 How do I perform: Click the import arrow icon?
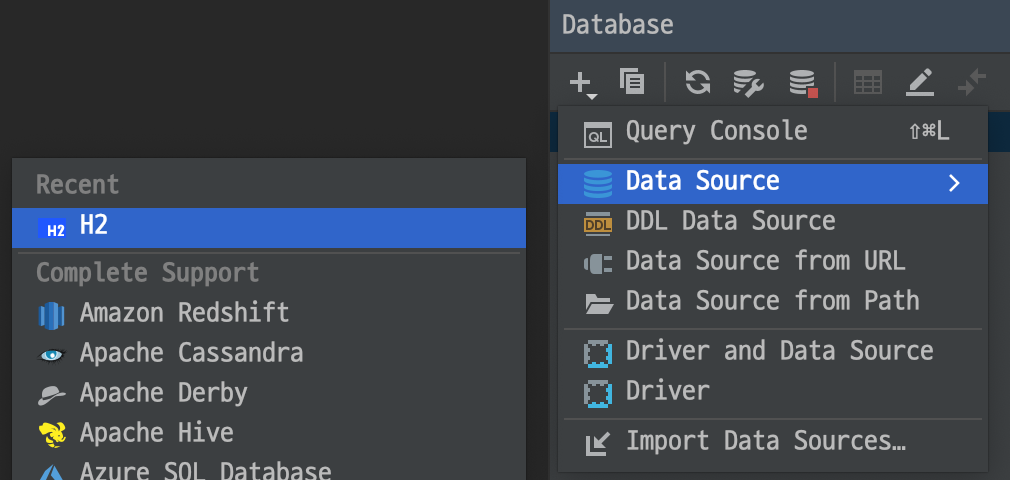click(596, 445)
